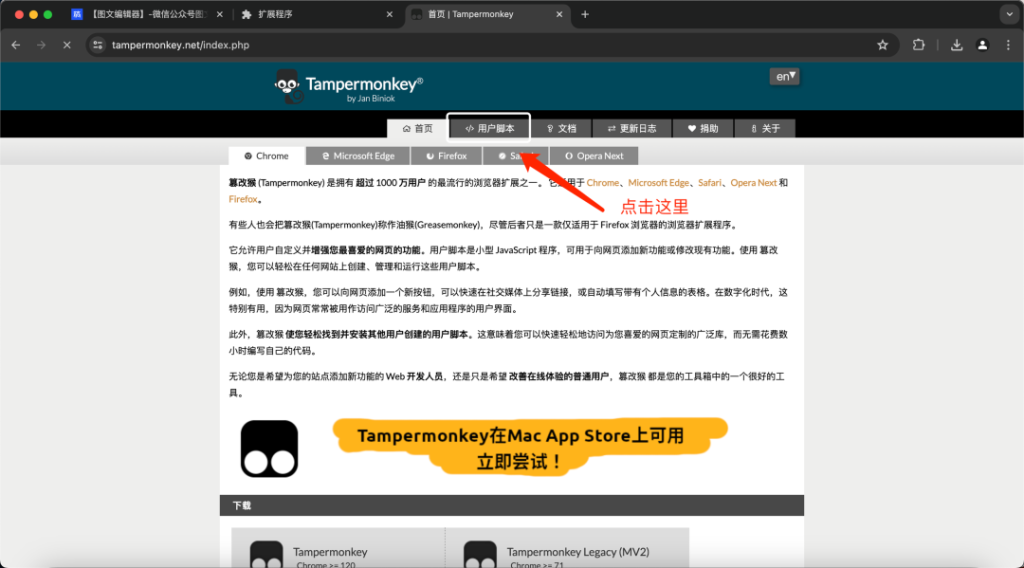The height and width of the screenshot is (568, 1024).
Task: Close the 扩展程序 browser tab
Action: click(x=390, y=15)
